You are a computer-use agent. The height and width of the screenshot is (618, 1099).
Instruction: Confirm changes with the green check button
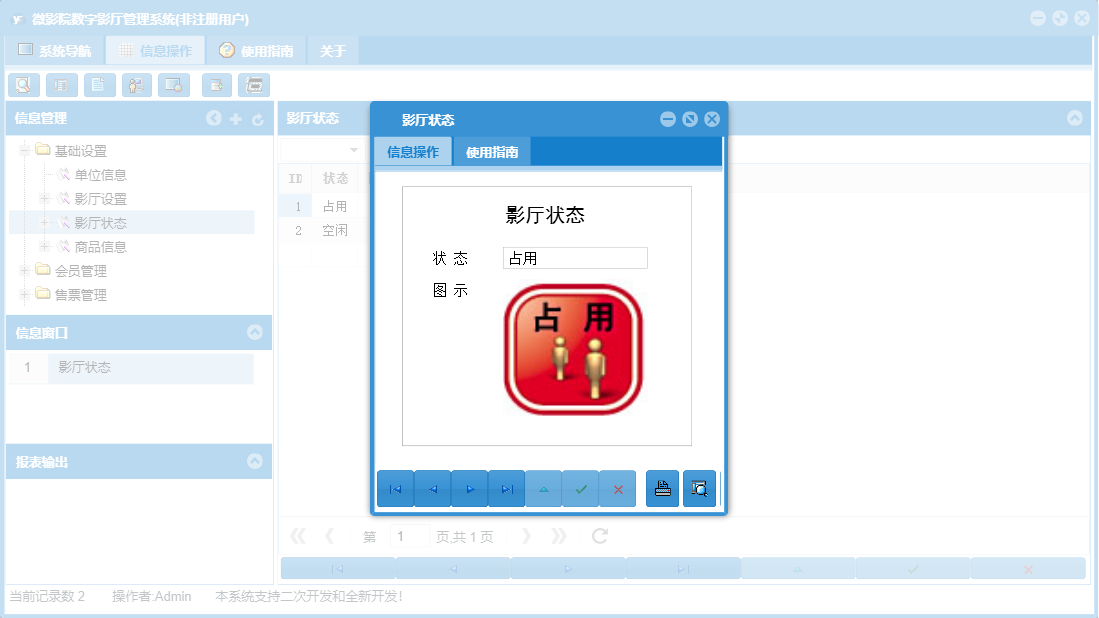[x=580, y=488]
